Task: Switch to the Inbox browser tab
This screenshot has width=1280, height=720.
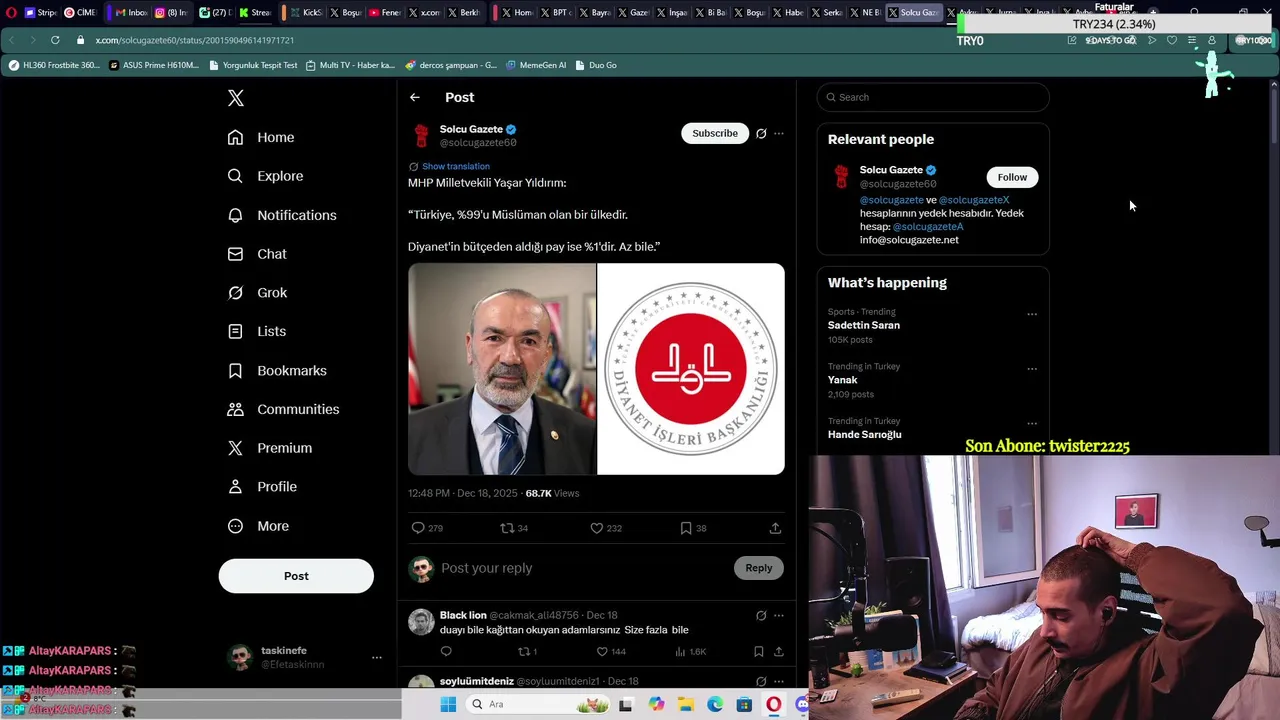Action: [130, 13]
